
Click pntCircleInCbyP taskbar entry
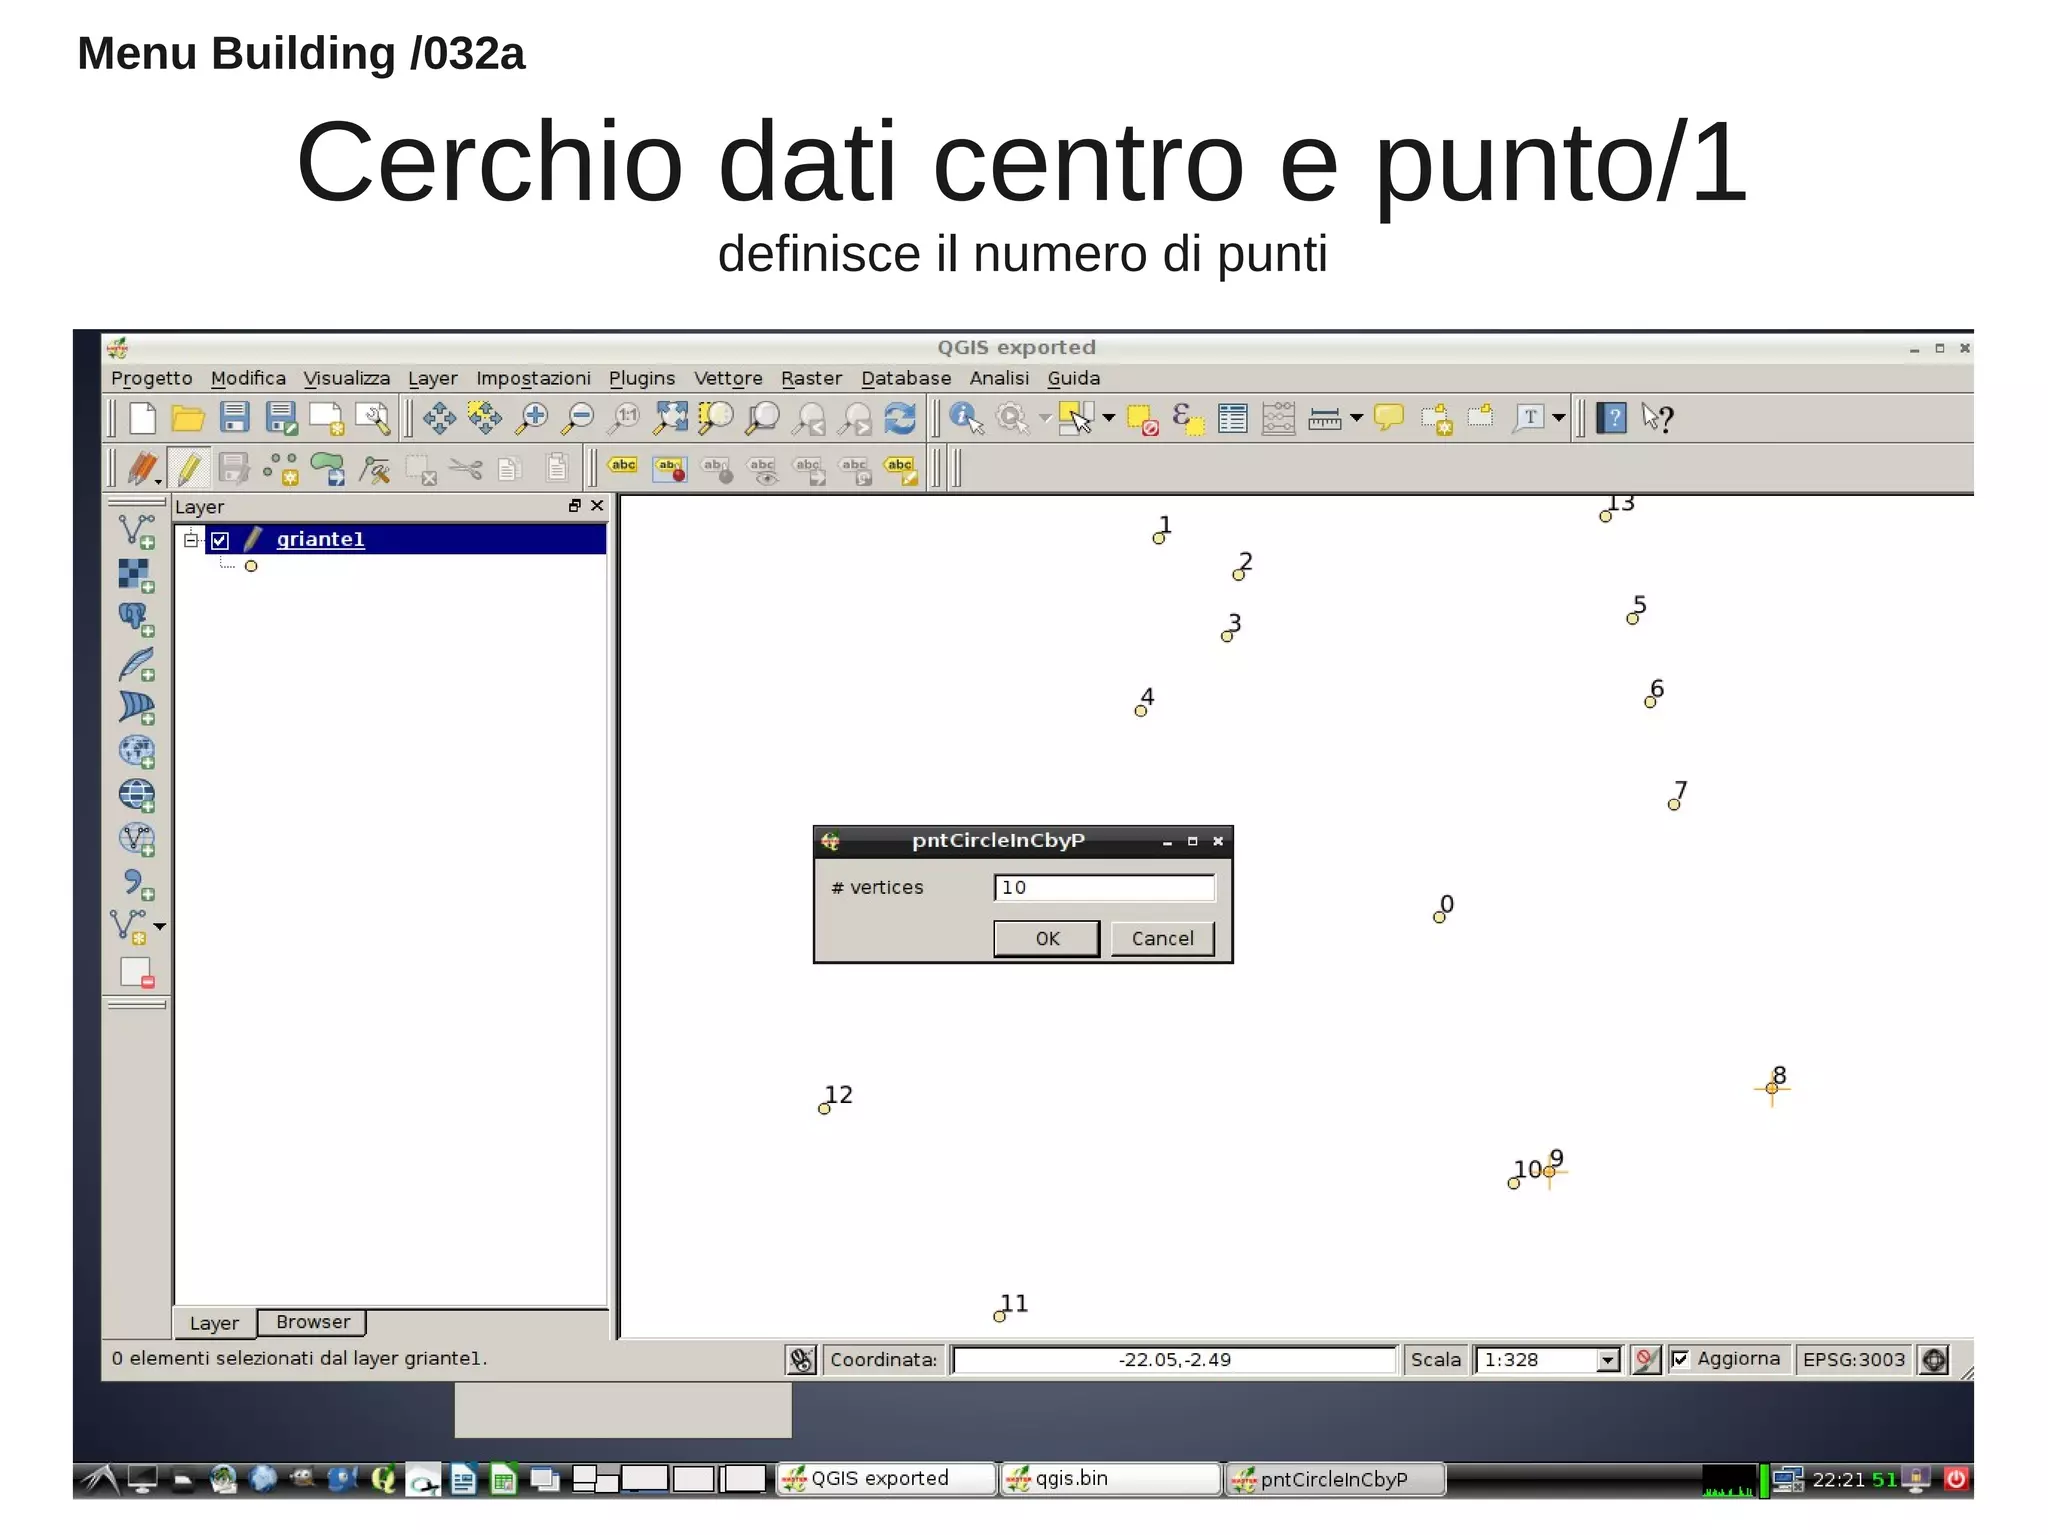1337,1479
